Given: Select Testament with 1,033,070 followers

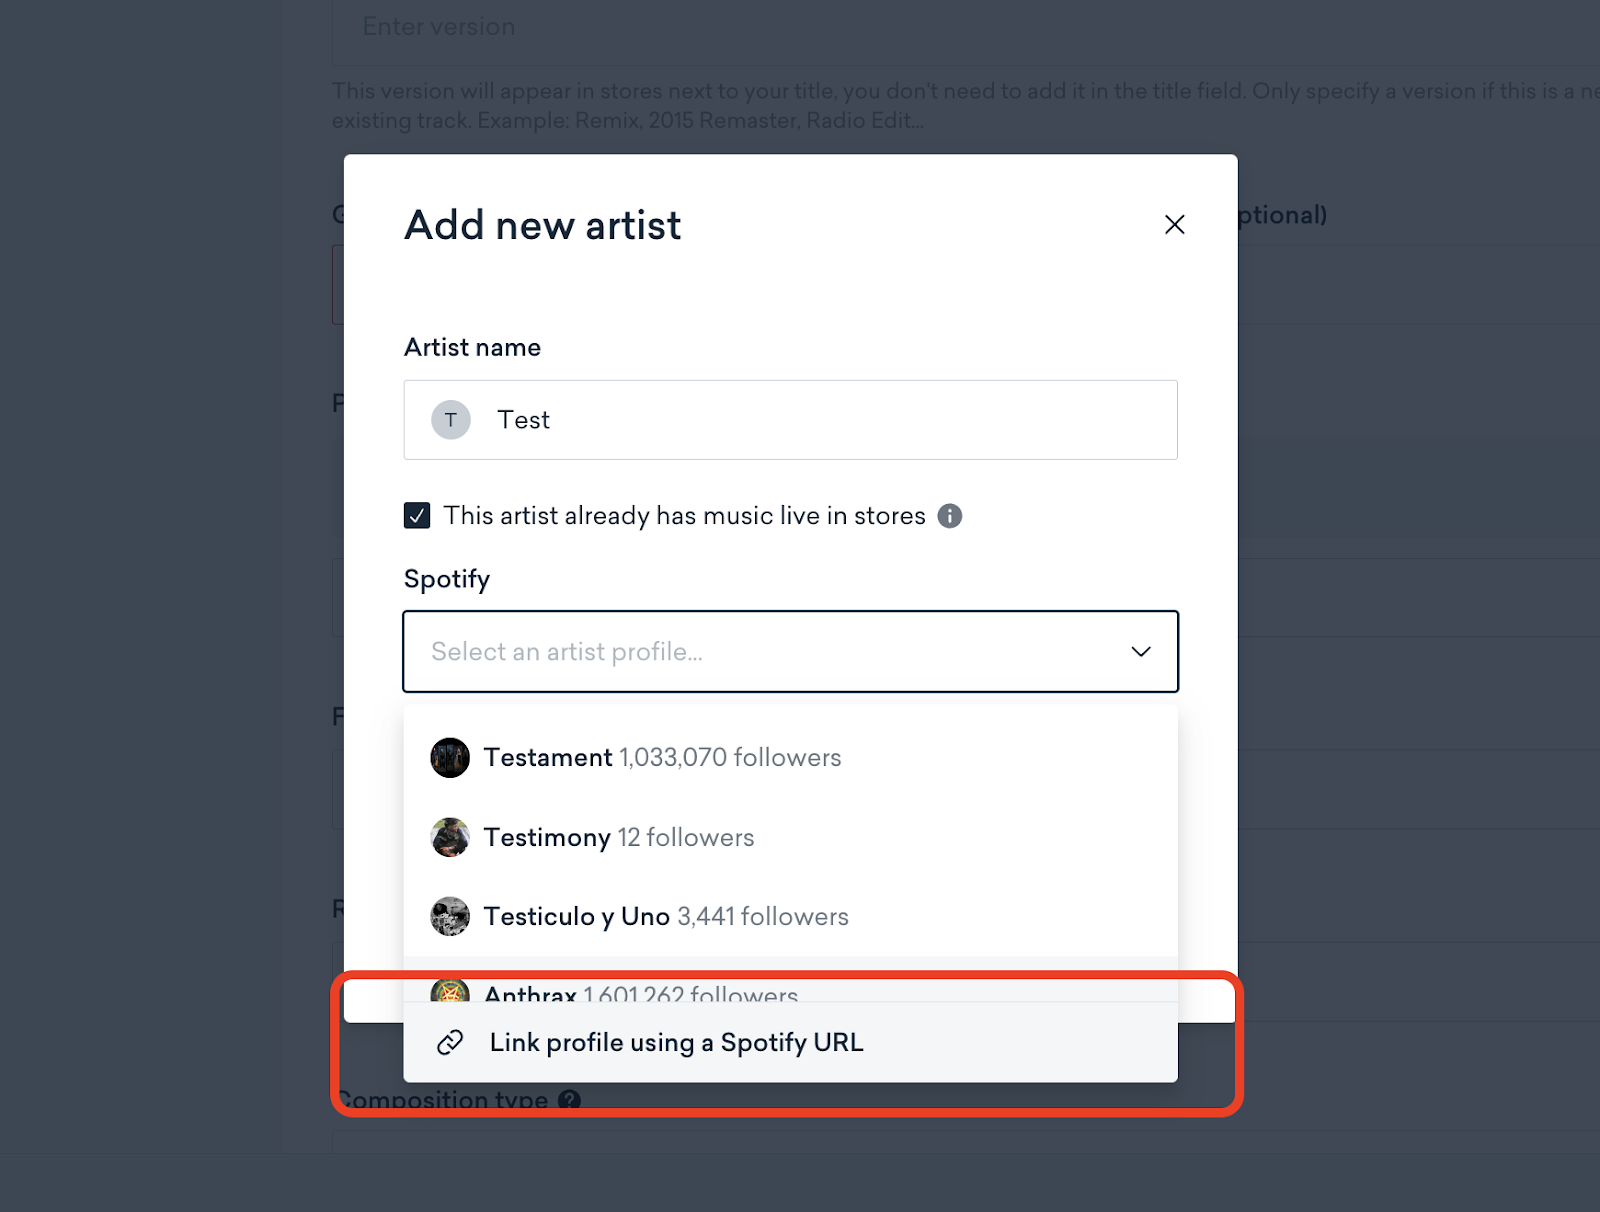Looking at the screenshot, I should [790, 758].
